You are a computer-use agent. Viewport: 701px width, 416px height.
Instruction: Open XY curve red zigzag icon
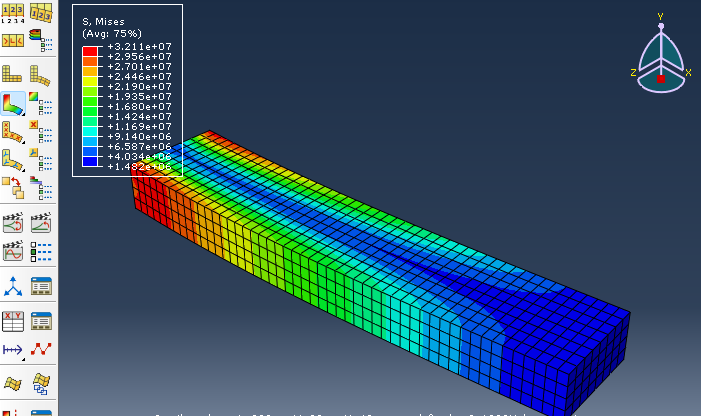41,349
